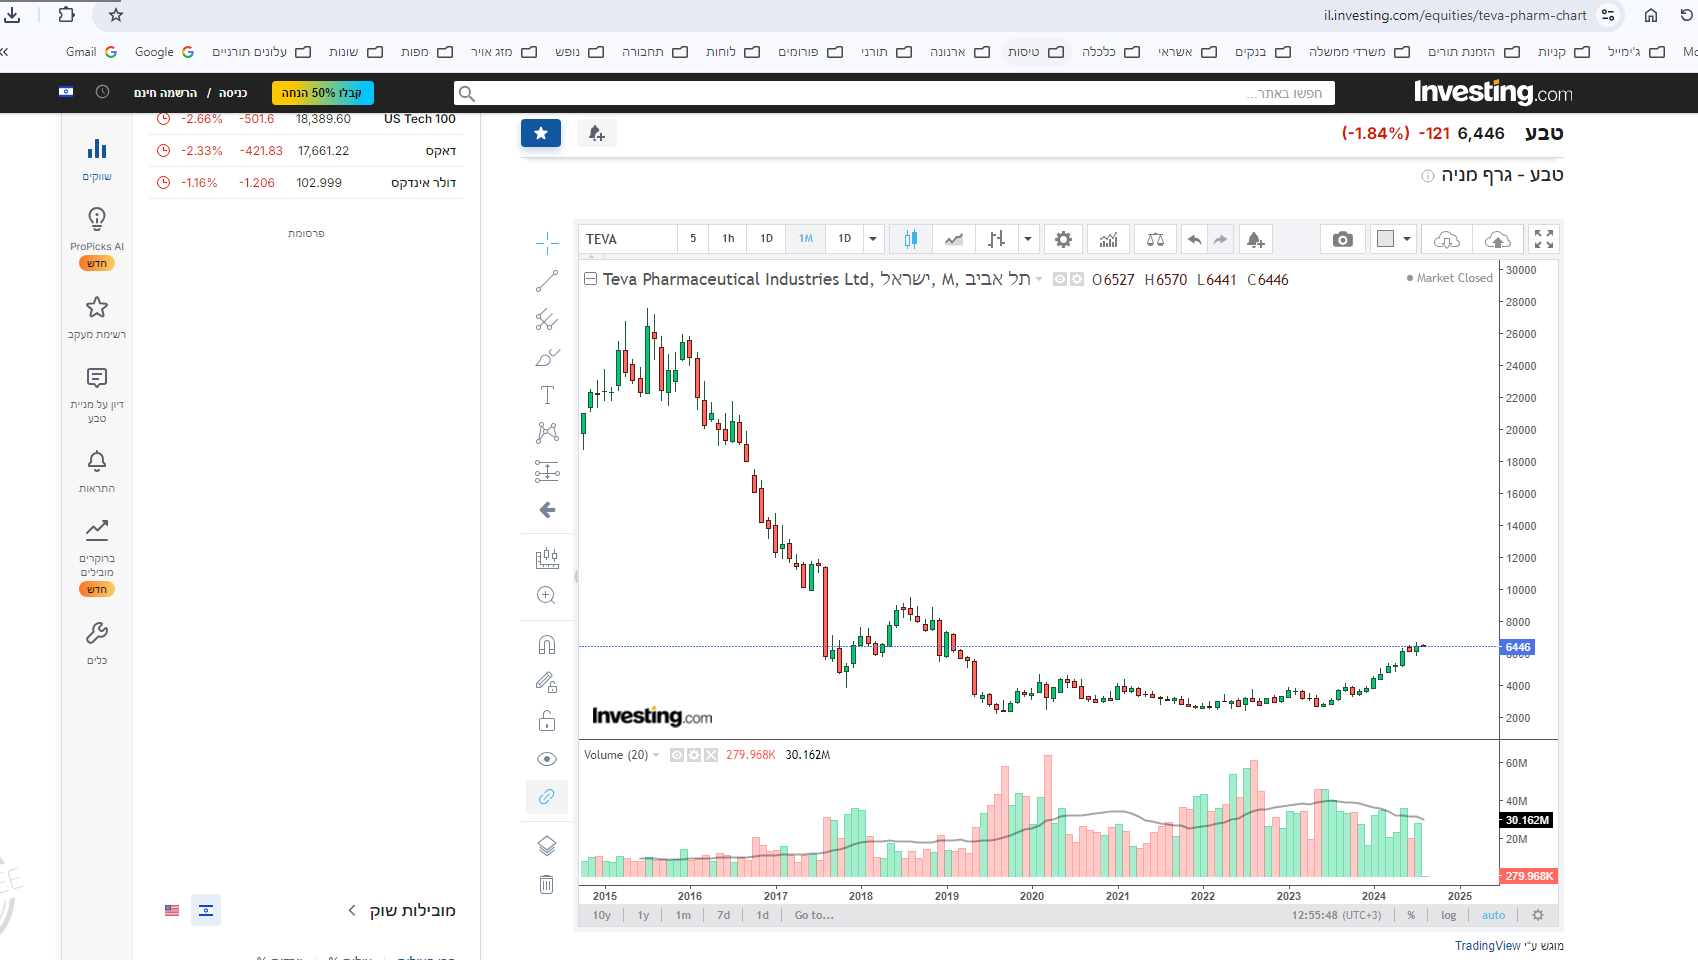This screenshot has height=960, width=1698.
Task: Open the interval dropdown arrow
Action: click(873, 239)
